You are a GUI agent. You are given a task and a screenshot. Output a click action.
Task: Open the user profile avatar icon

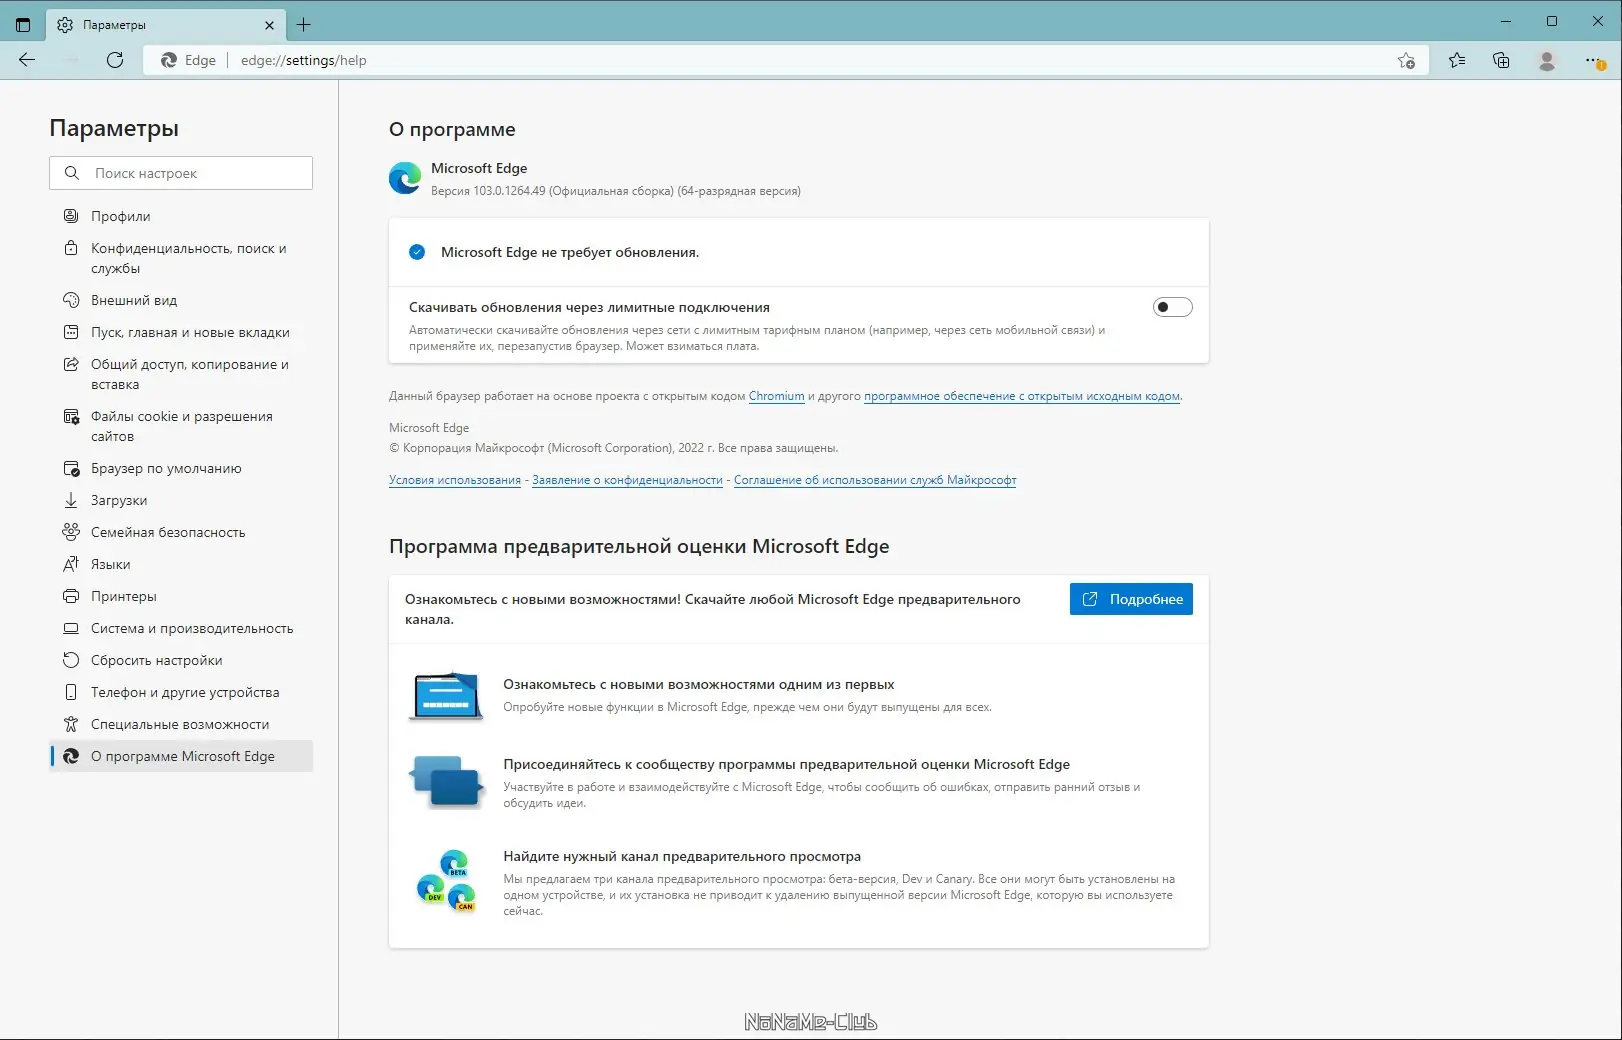click(x=1546, y=60)
